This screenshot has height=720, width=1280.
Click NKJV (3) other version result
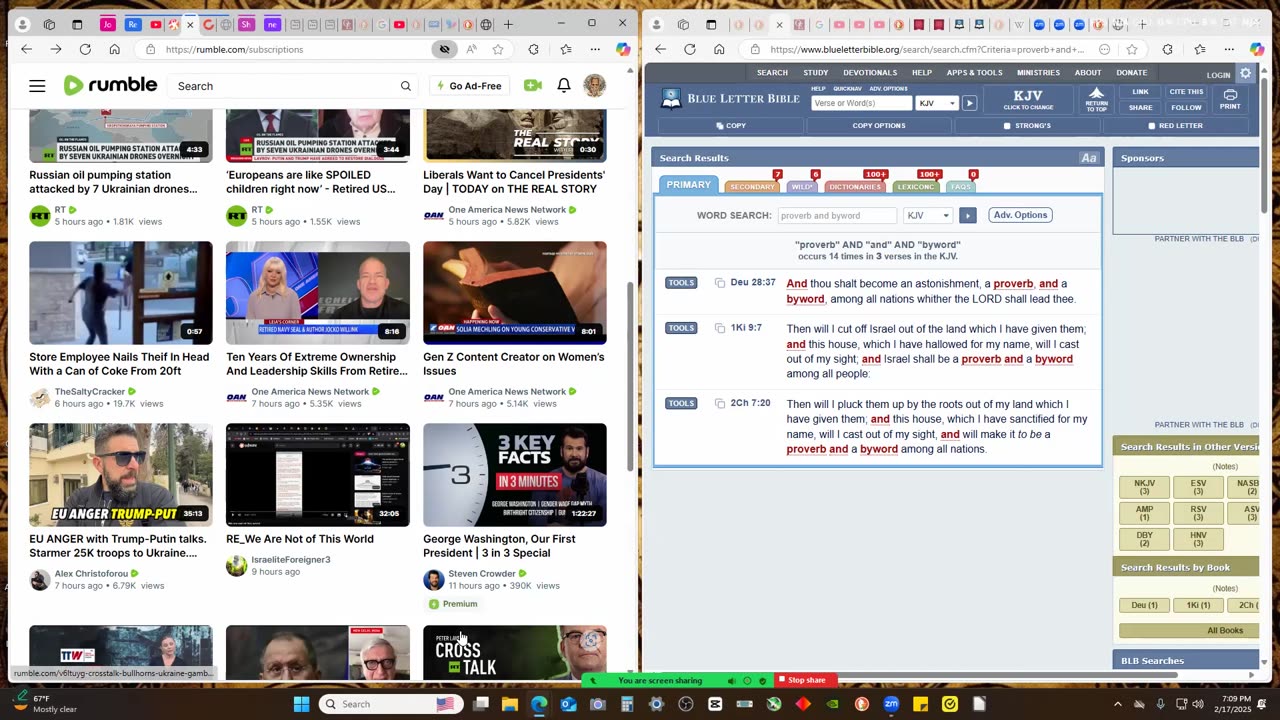1144,487
